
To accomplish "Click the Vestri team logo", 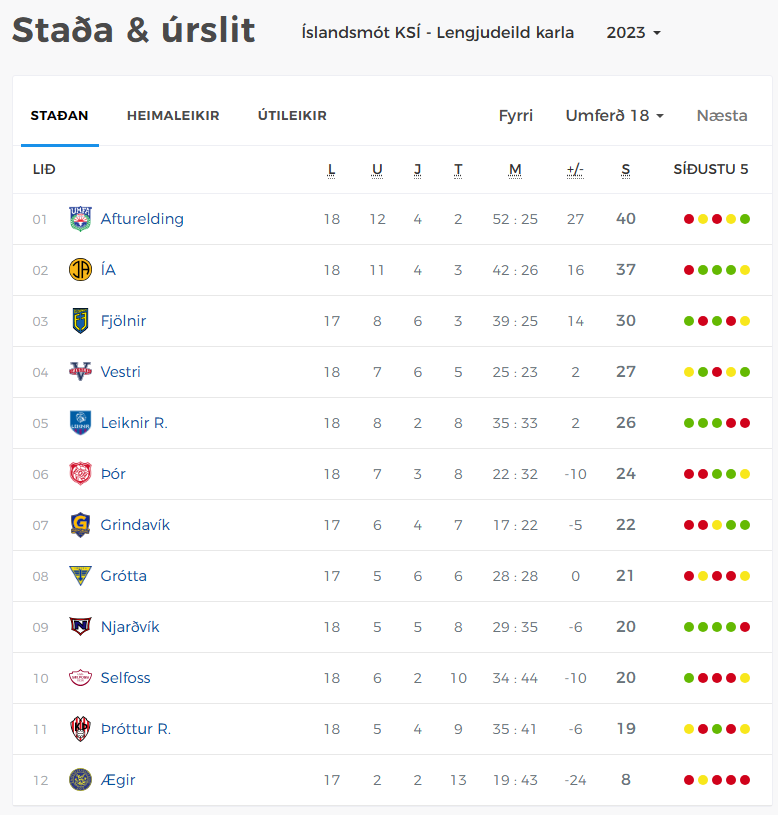I will pyautogui.click(x=80, y=372).
